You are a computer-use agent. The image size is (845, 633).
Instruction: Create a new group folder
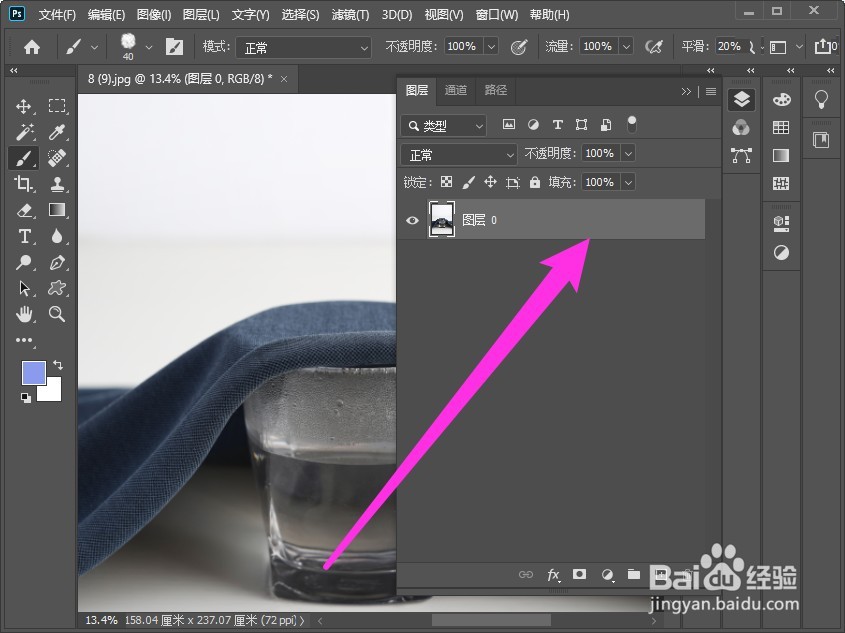tap(634, 574)
